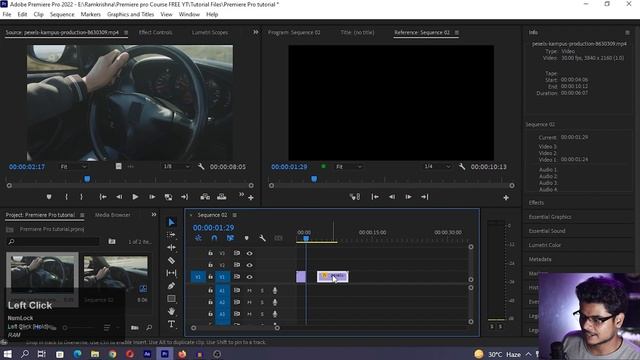This screenshot has height=360, width=640.
Task: Select the Type tool
Action: [171, 324]
